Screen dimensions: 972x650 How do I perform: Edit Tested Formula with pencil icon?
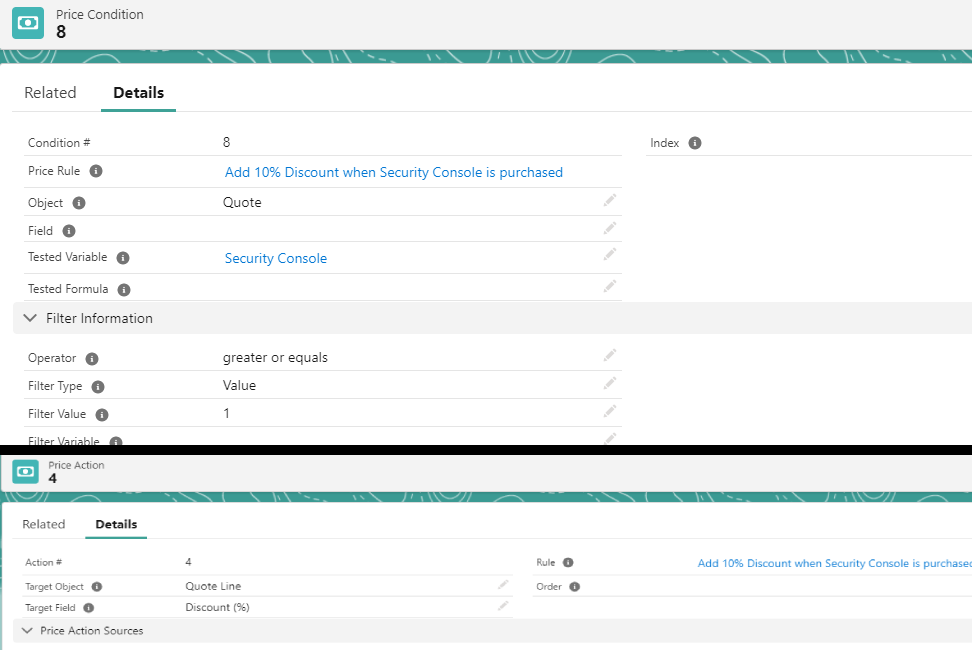point(609,287)
